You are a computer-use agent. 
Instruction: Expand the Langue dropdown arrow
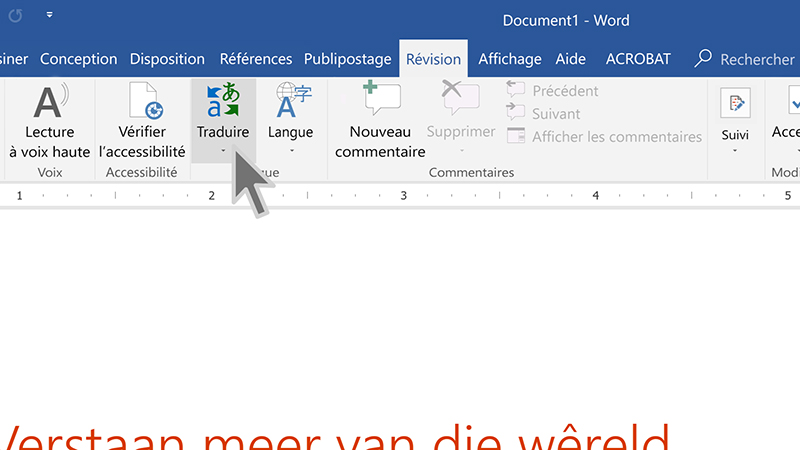(292, 151)
